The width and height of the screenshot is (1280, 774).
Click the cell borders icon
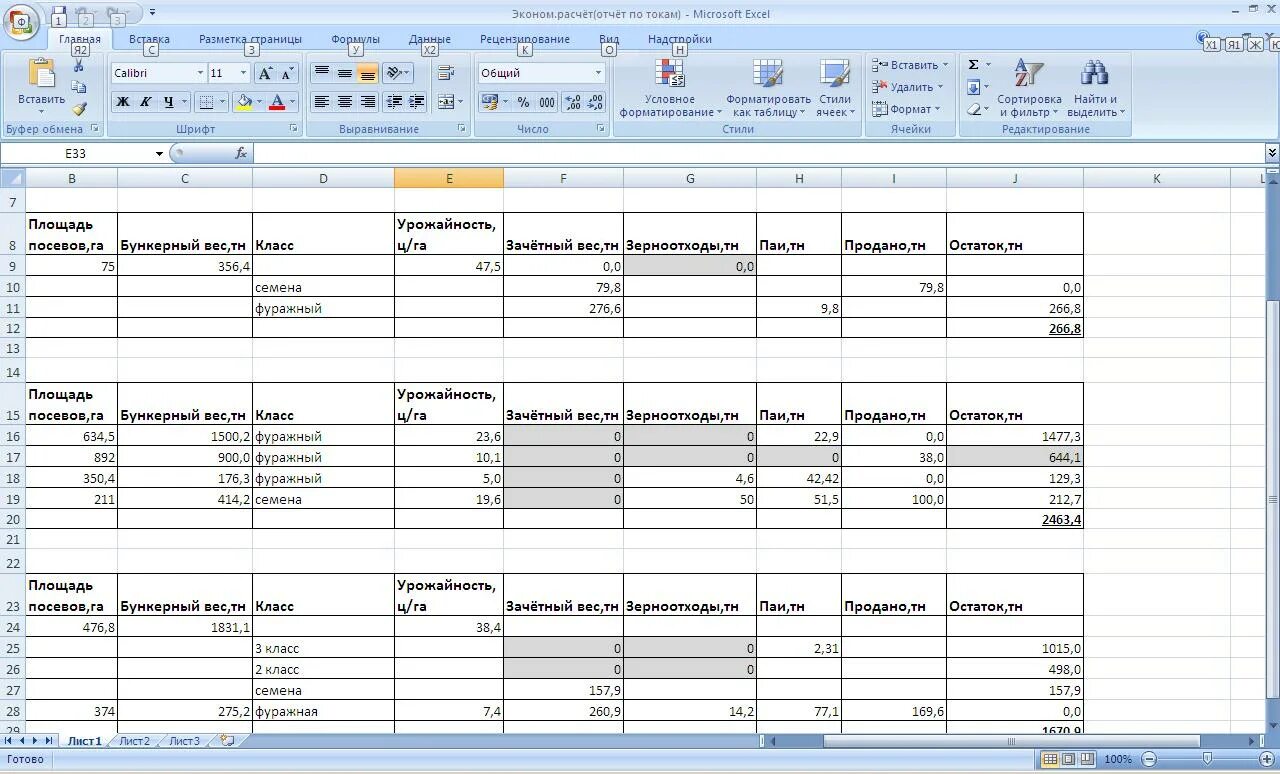(x=205, y=102)
